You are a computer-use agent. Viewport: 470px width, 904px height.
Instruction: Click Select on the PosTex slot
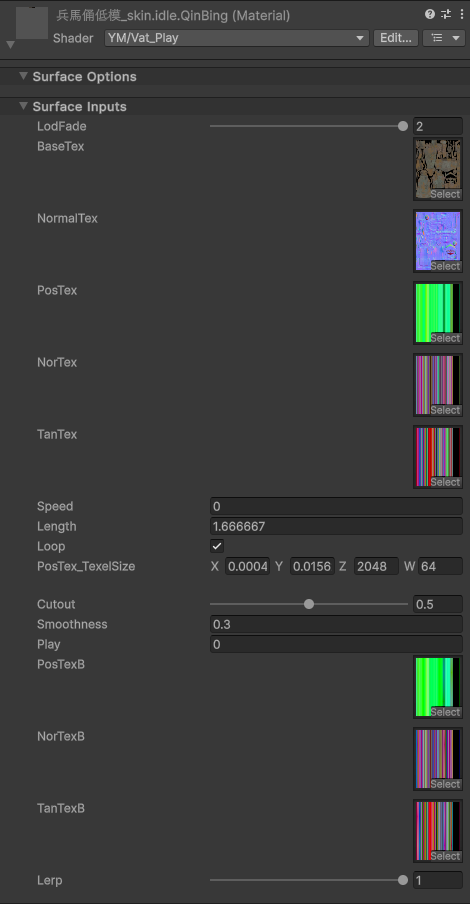click(x=445, y=338)
